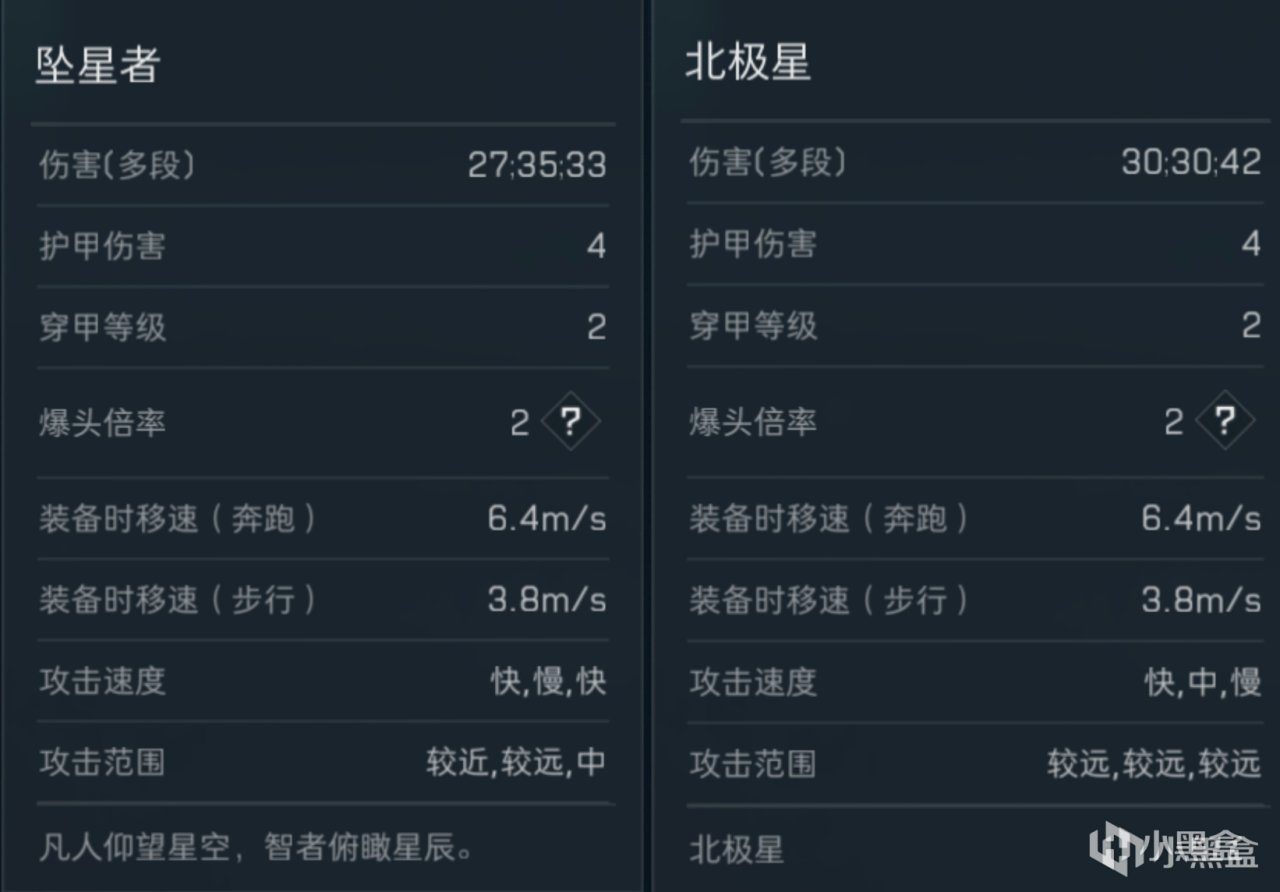Click the 北极星 description text at the bottom
This screenshot has height=892, width=1280.
coord(736,850)
